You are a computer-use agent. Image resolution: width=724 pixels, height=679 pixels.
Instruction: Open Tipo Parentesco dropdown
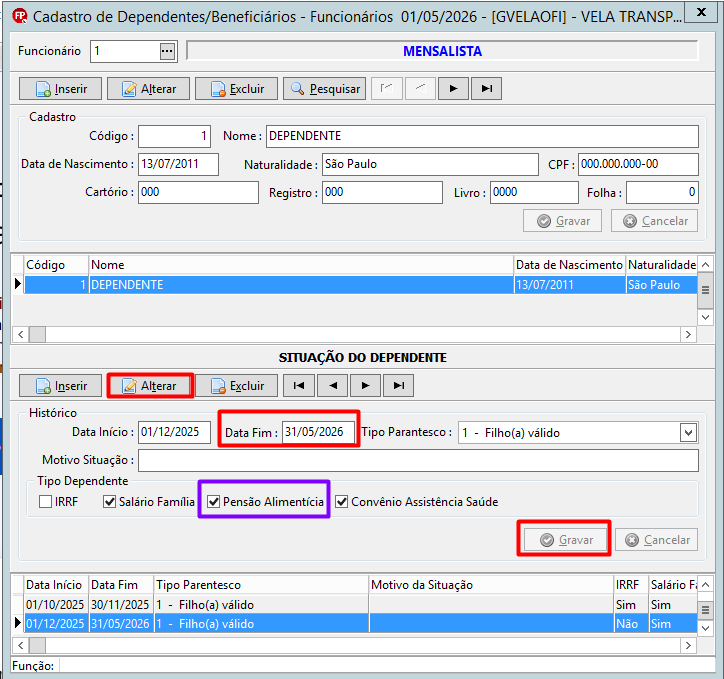[688, 433]
